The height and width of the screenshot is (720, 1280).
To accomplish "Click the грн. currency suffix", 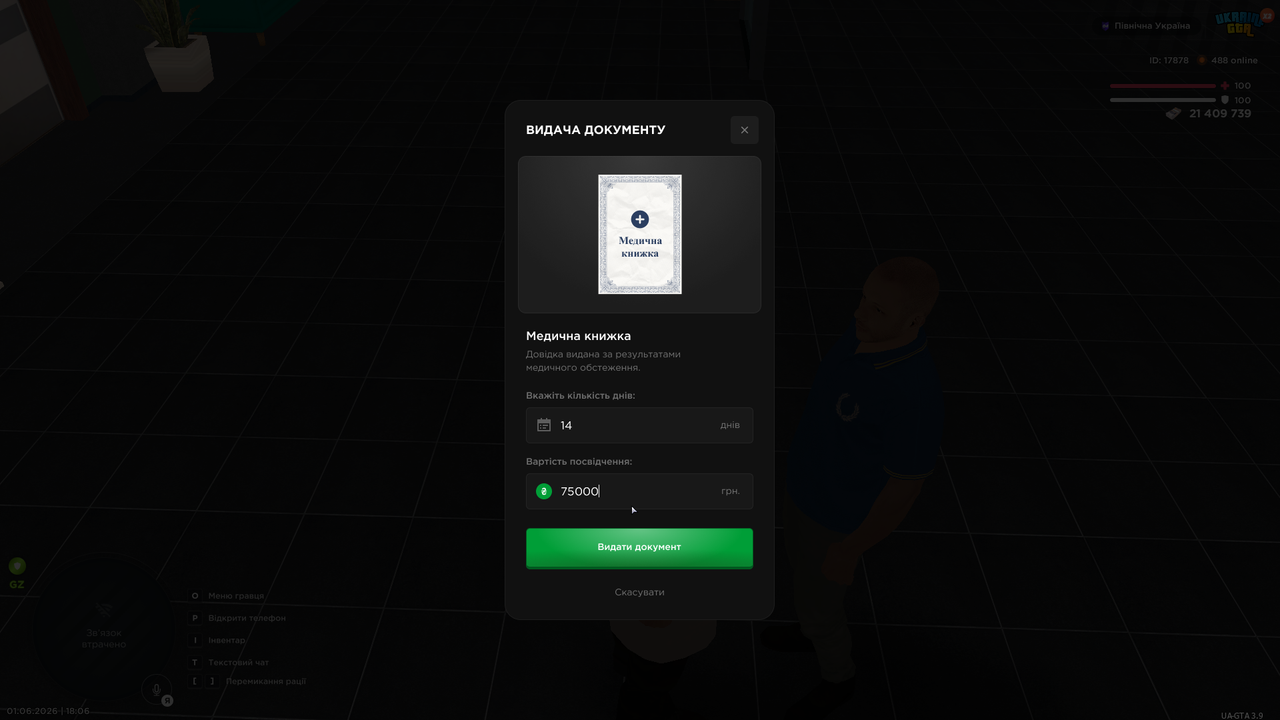I will [731, 491].
